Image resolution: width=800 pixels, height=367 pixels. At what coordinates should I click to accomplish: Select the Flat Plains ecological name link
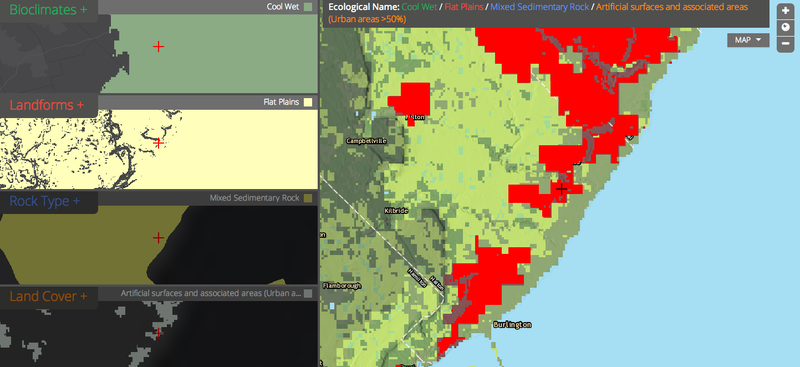pos(464,7)
